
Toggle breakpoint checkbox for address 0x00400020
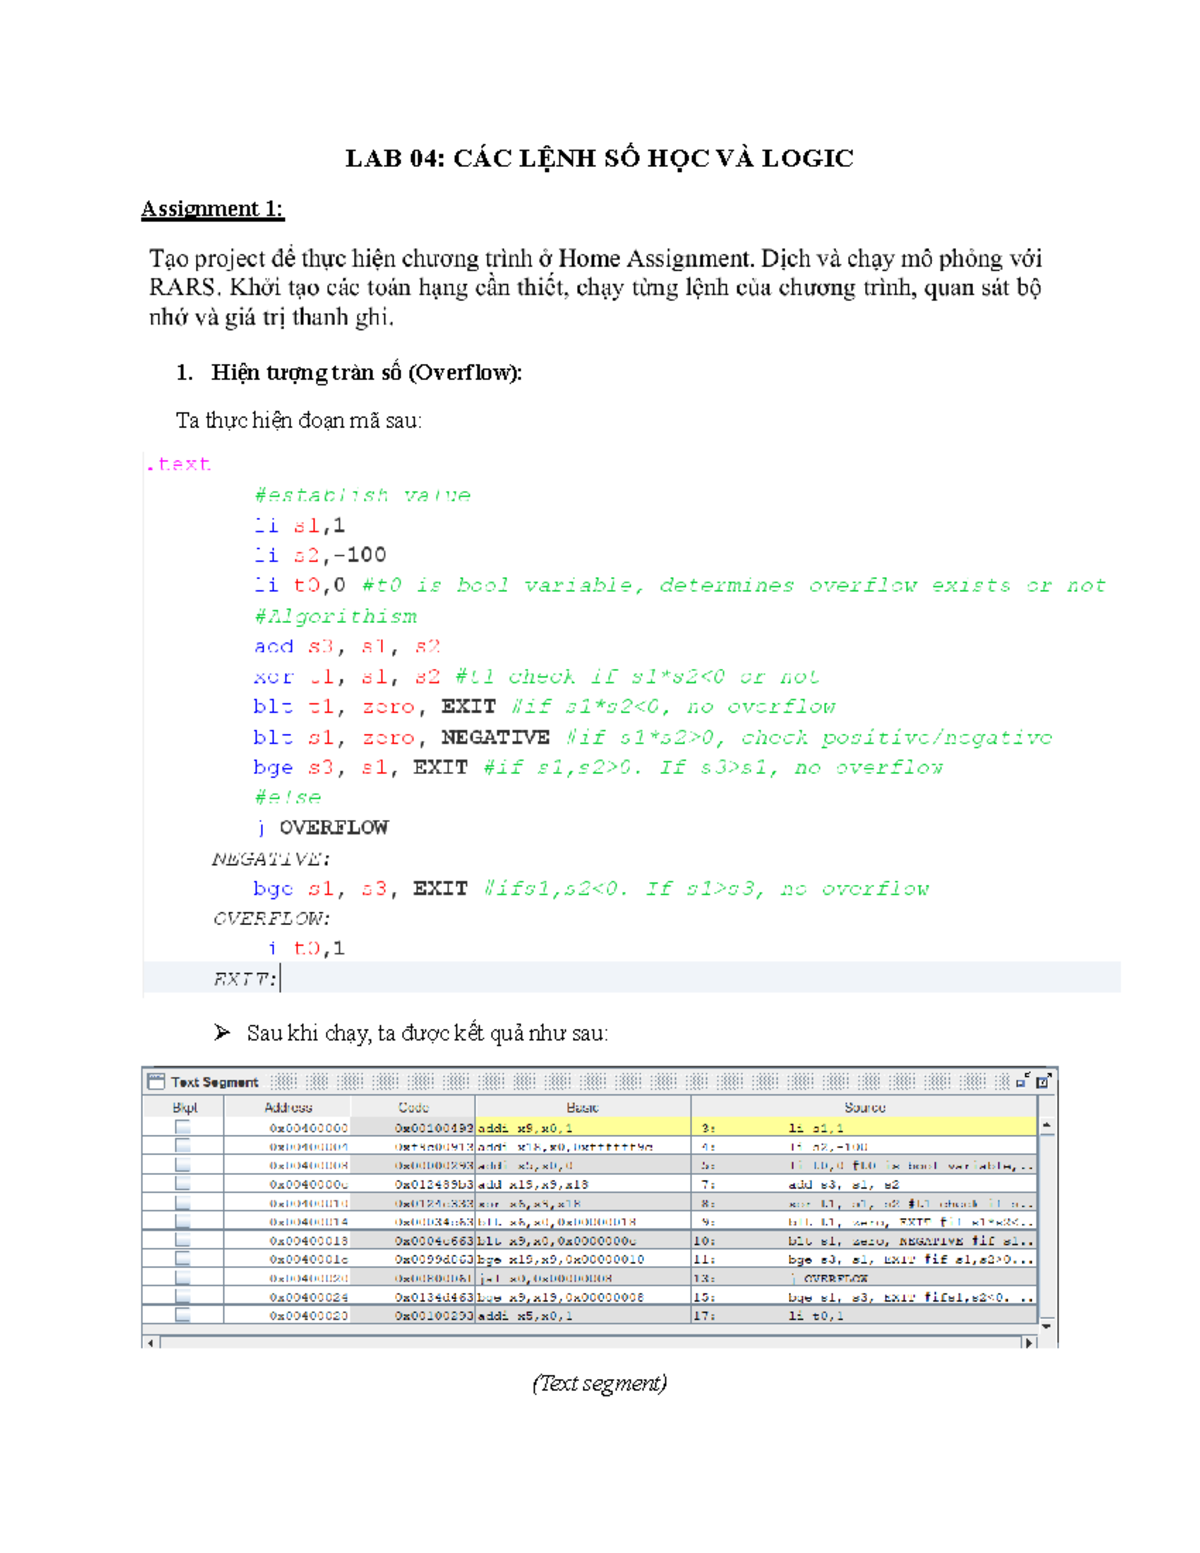pyautogui.click(x=182, y=1278)
